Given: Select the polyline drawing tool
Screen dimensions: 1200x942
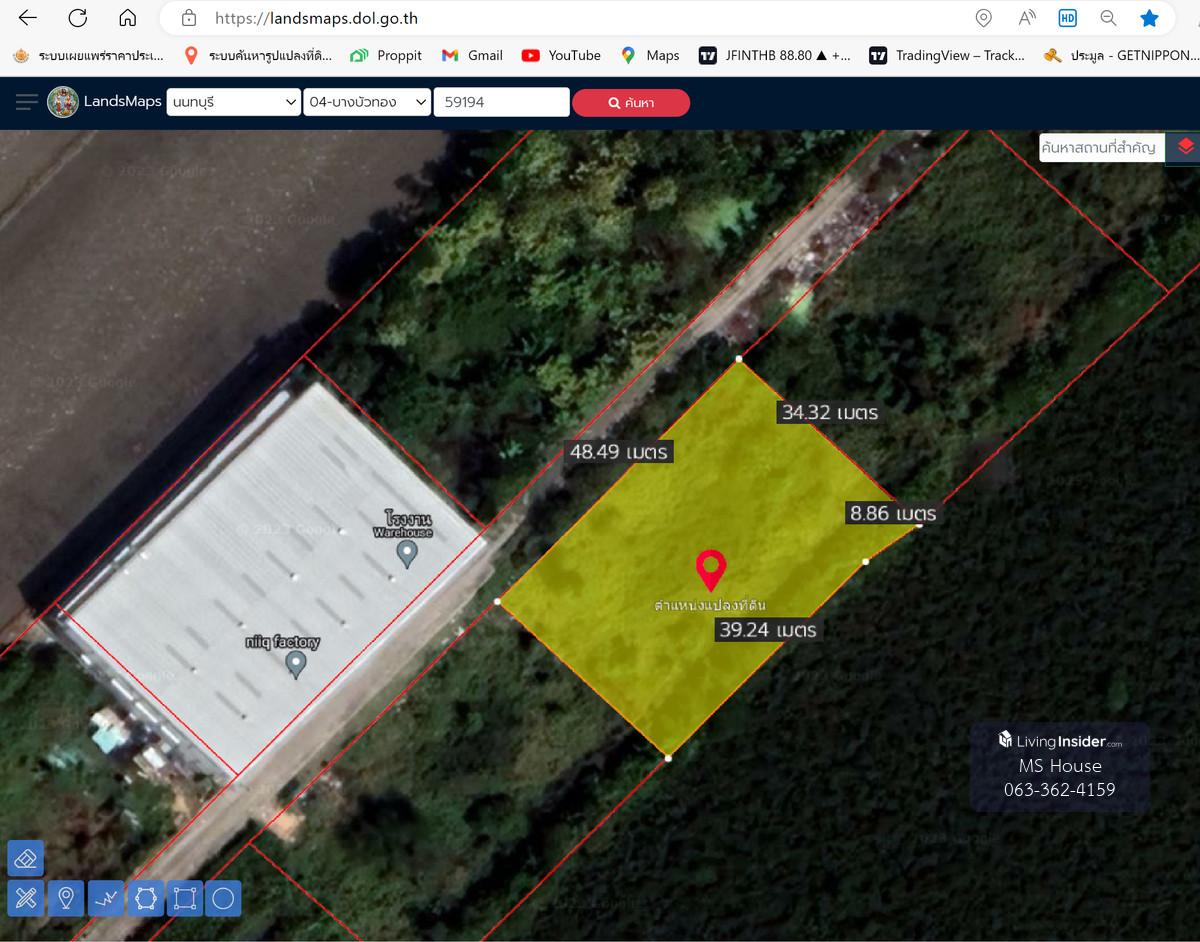Looking at the screenshot, I should pyautogui.click(x=105, y=899).
